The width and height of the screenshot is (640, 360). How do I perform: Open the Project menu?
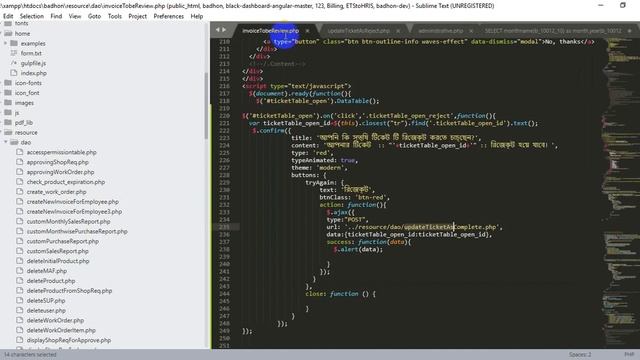(138, 16)
